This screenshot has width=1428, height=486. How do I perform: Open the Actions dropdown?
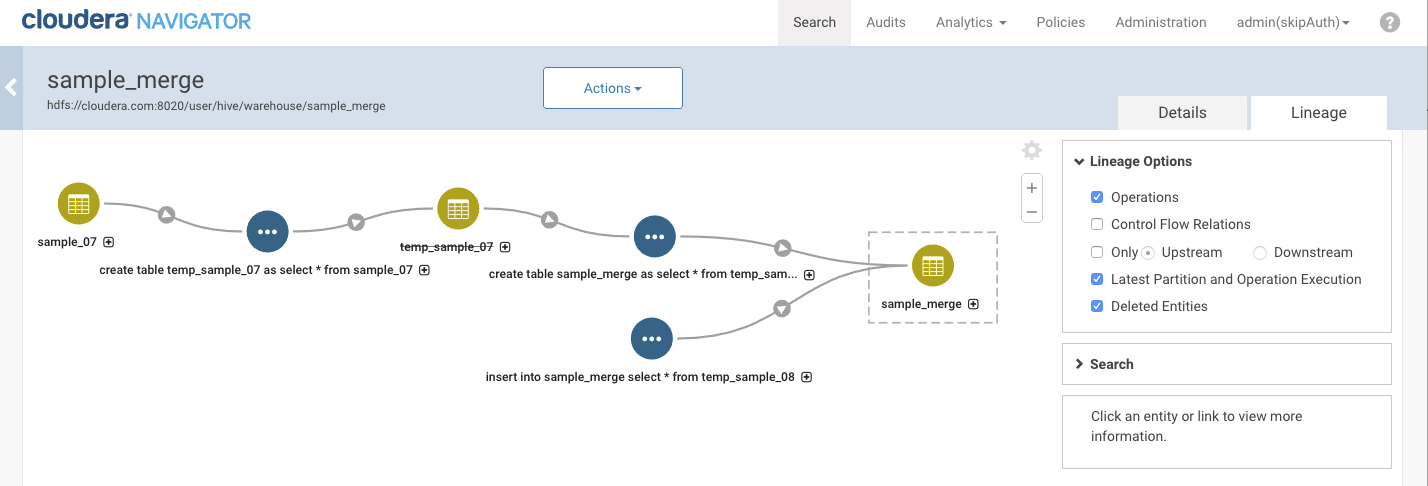coord(612,88)
